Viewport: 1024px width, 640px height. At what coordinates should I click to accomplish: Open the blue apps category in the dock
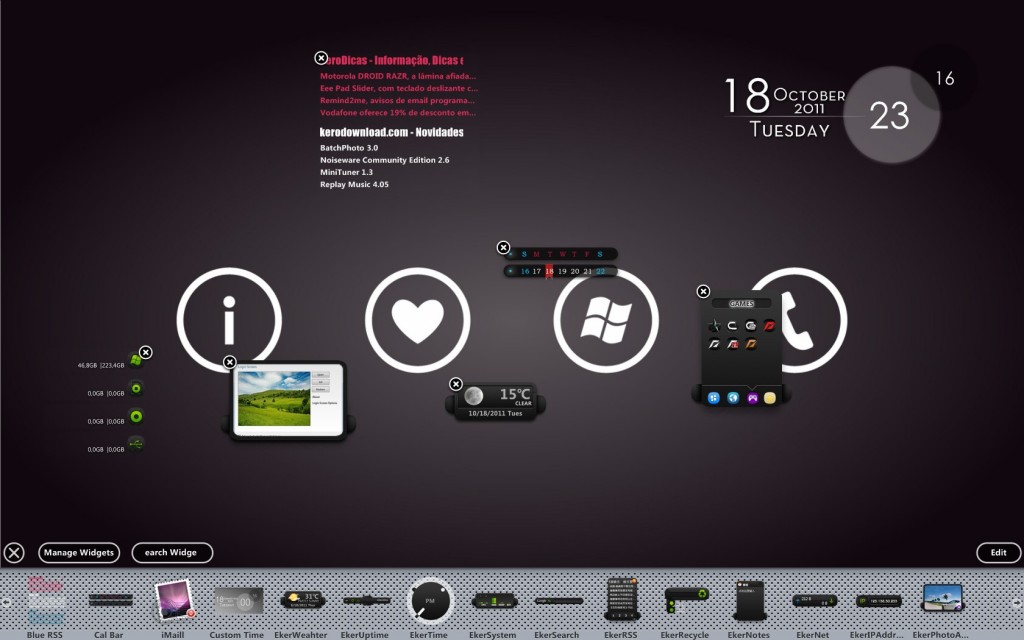pyautogui.click(x=714, y=398)
